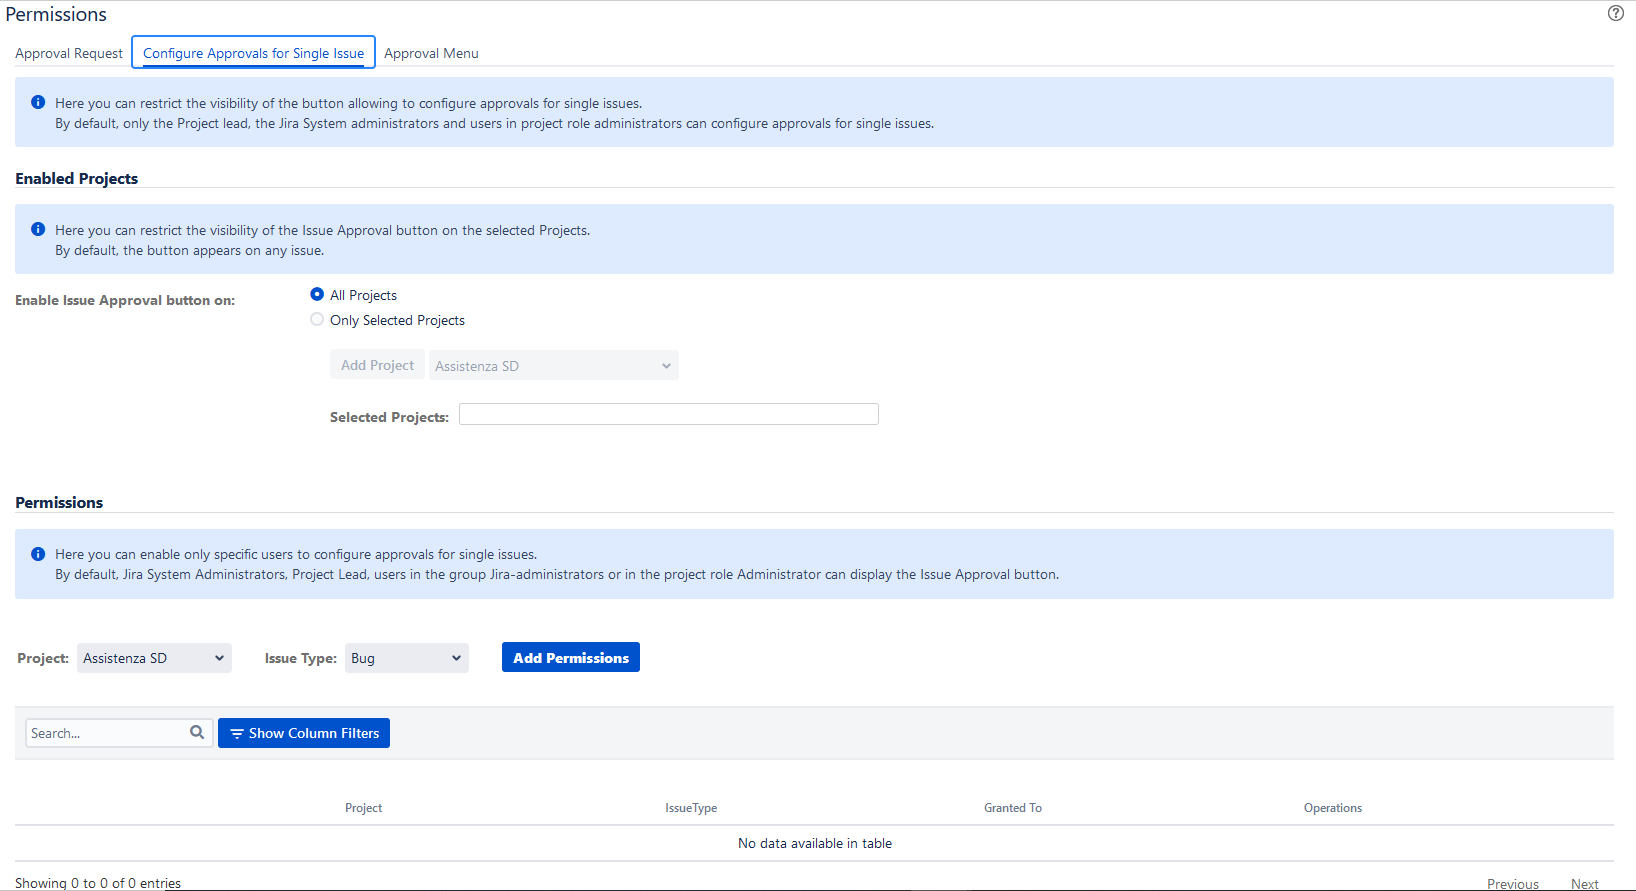This screenshot has height=891, width=1636.
Task: Click the Add Permissions button
Action: coord(570,658)
